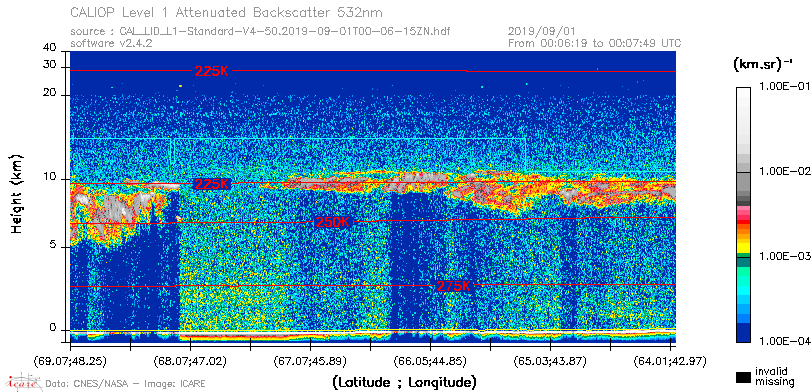Click the x-axis label '(67.07;45.89)'
811x392 pixels.
click(310, 360)
